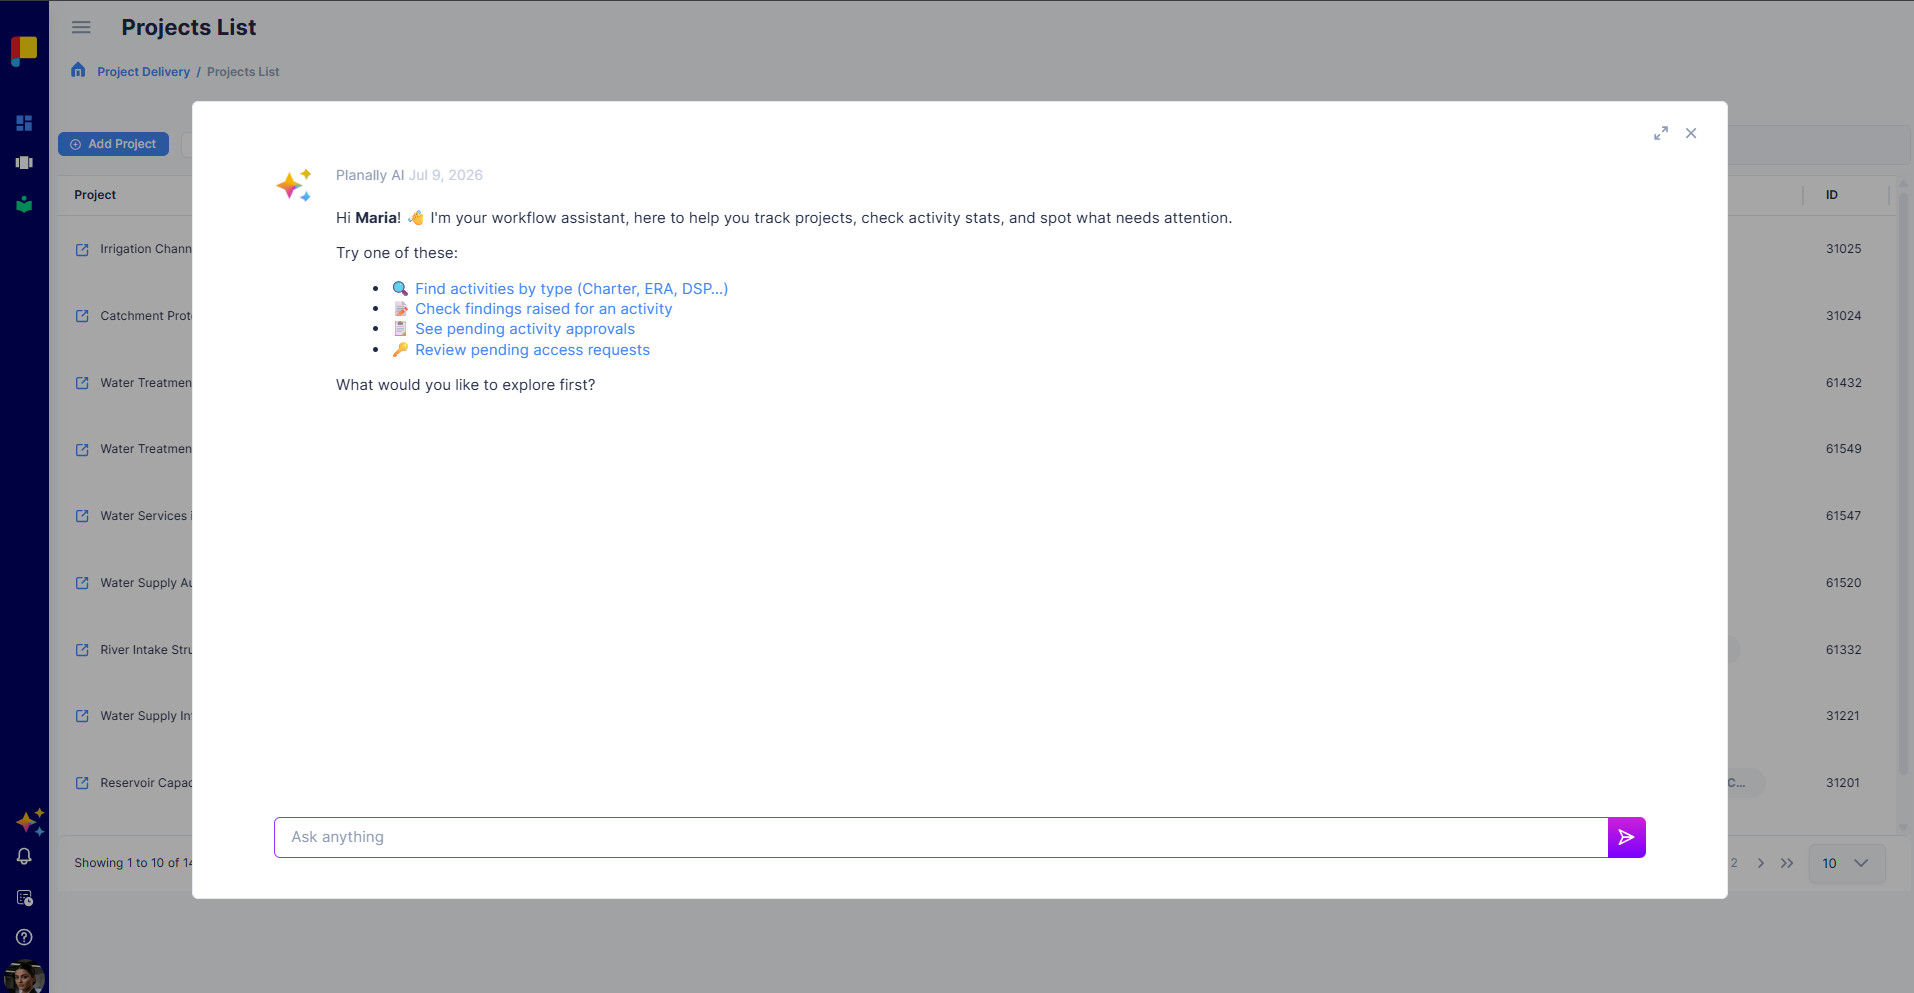
Task: Open the hamburger menu icon
Action: pos(81,27)
